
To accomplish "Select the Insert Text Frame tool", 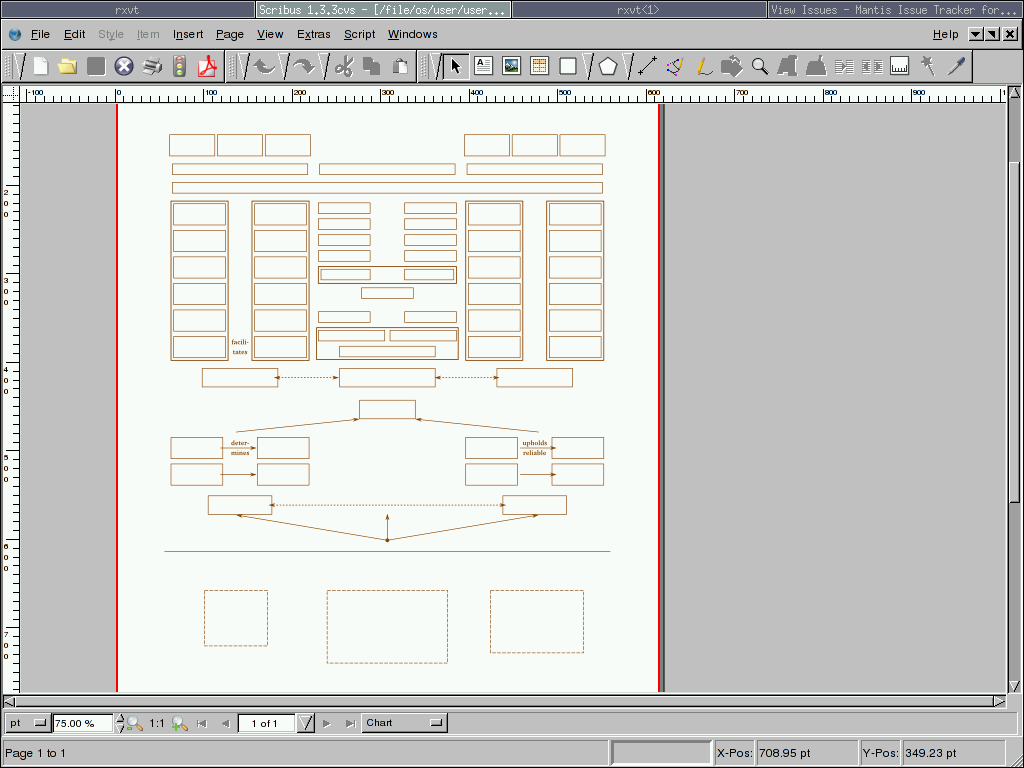I will pyautogui.click(x=484, y=67).
